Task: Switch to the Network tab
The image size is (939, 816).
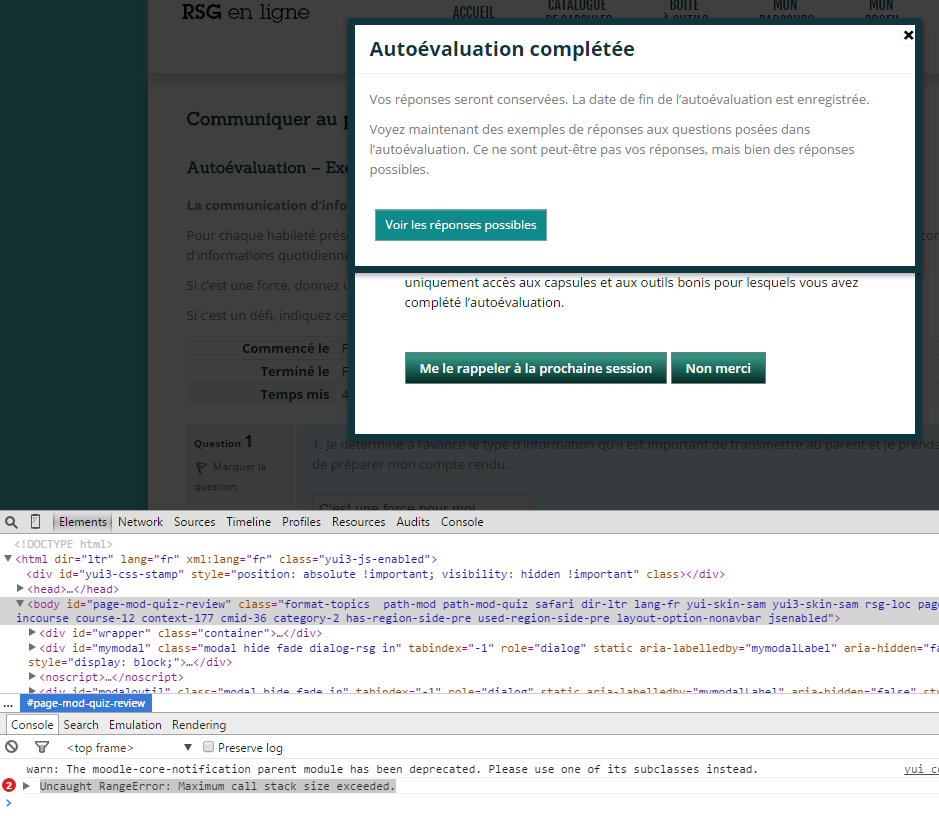Action: tap(140, 522)
